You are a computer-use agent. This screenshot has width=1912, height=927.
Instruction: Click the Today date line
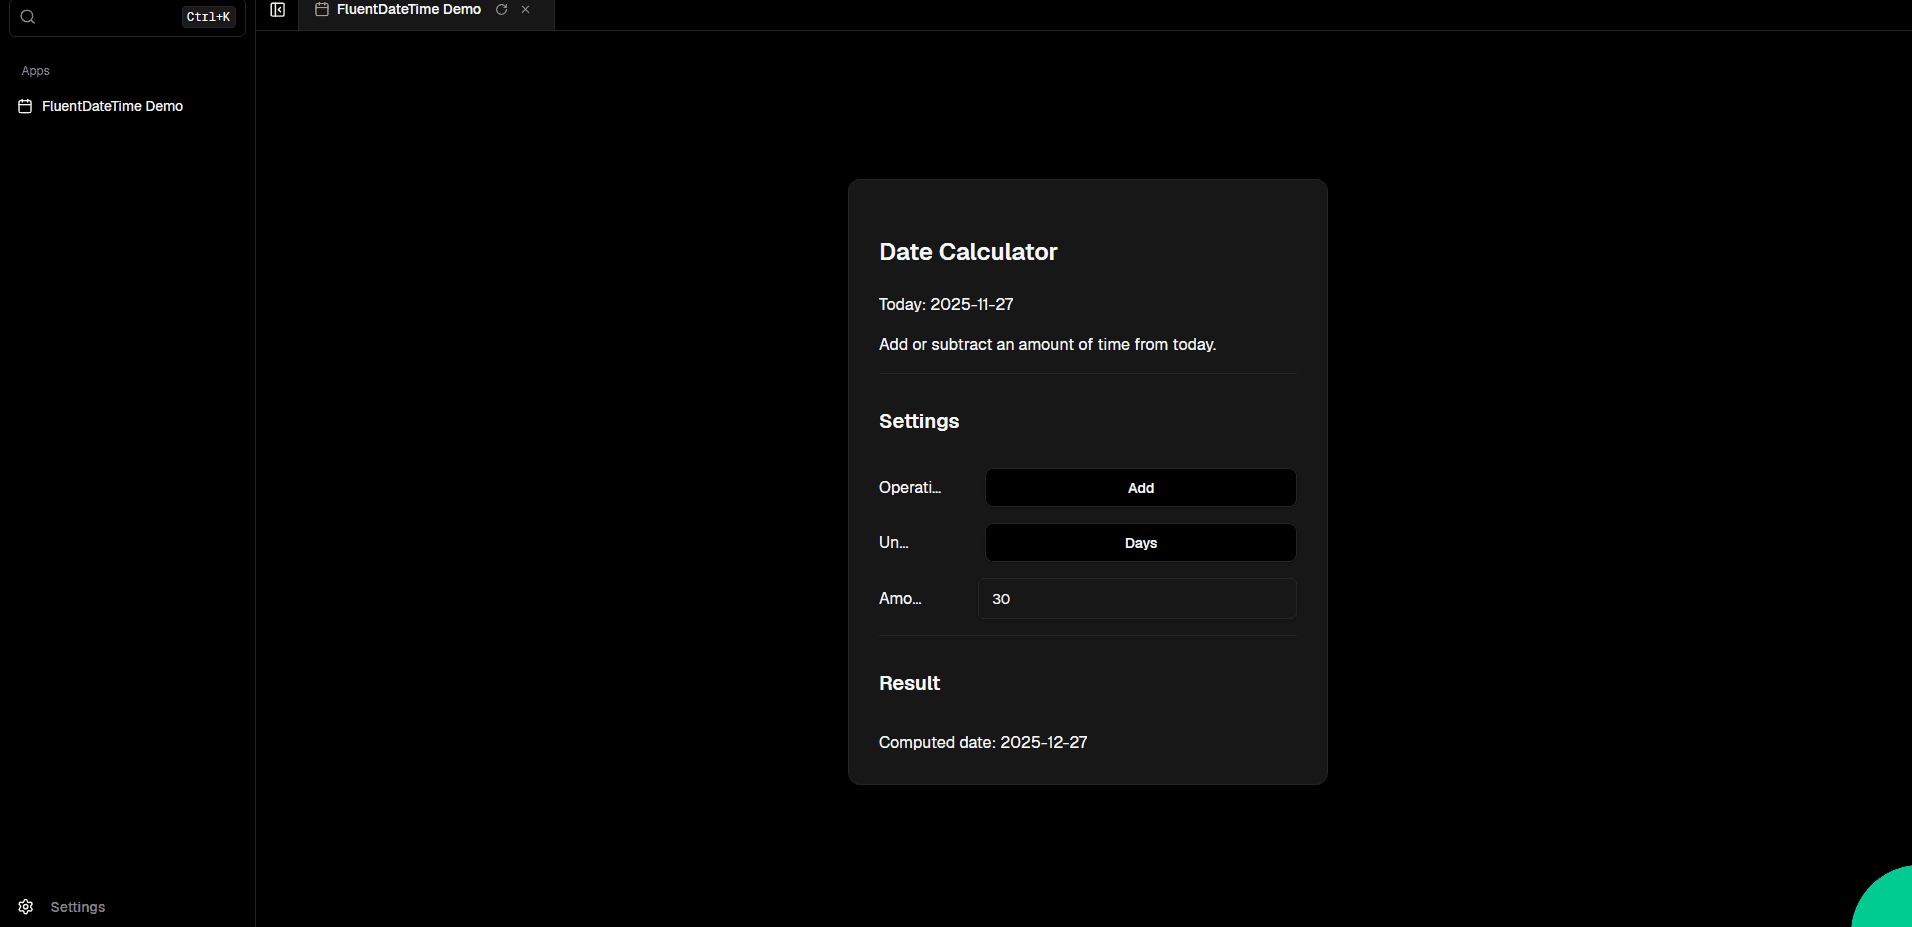click(x=945, y=304)
